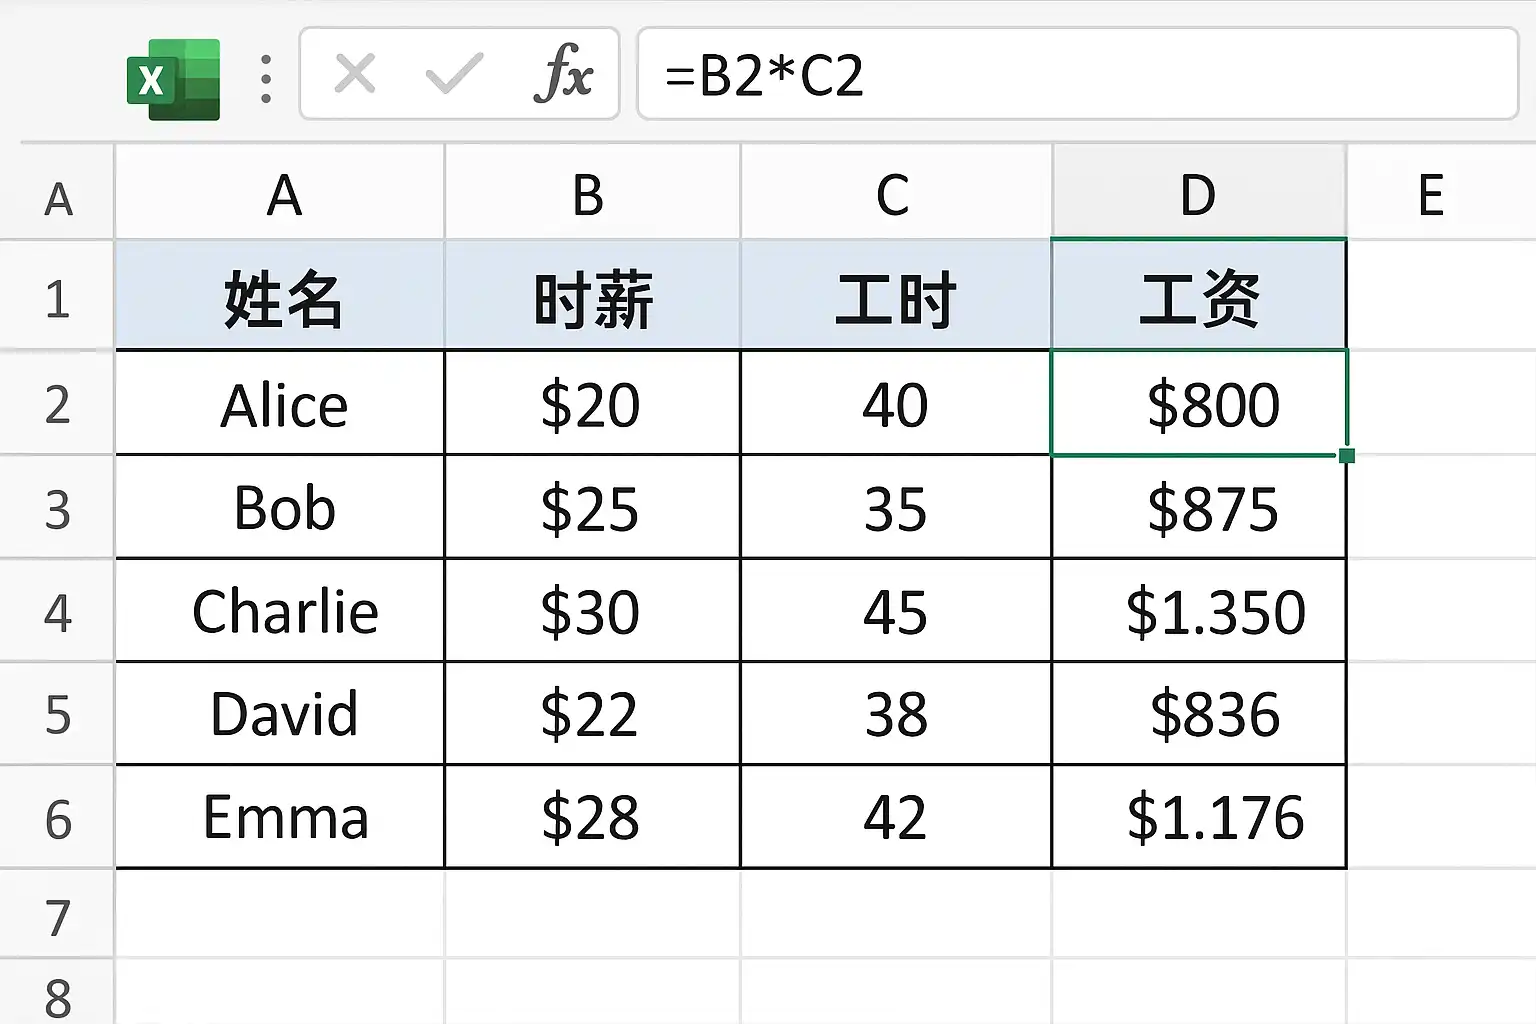Click the vertical three-dot formula bar handle
The width and height of the screenshot is (1536, 1024).
click(x=265, y=78)
